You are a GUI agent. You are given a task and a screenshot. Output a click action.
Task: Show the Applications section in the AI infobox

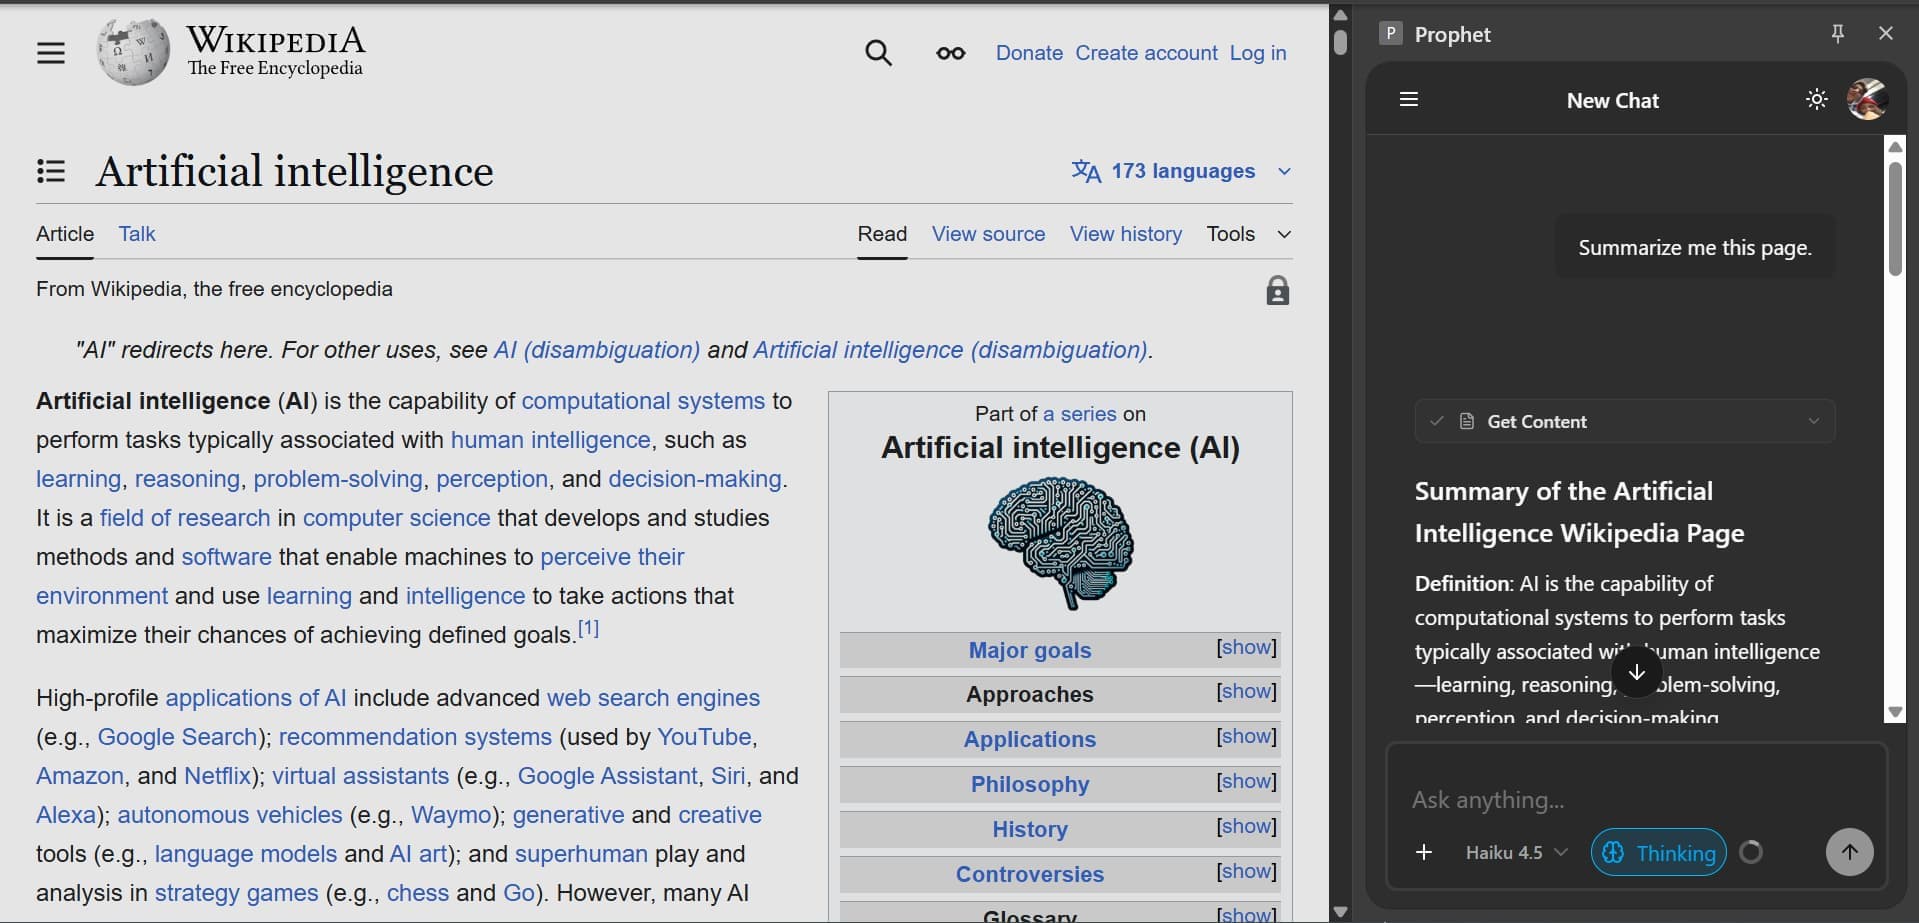(1245, 738)
